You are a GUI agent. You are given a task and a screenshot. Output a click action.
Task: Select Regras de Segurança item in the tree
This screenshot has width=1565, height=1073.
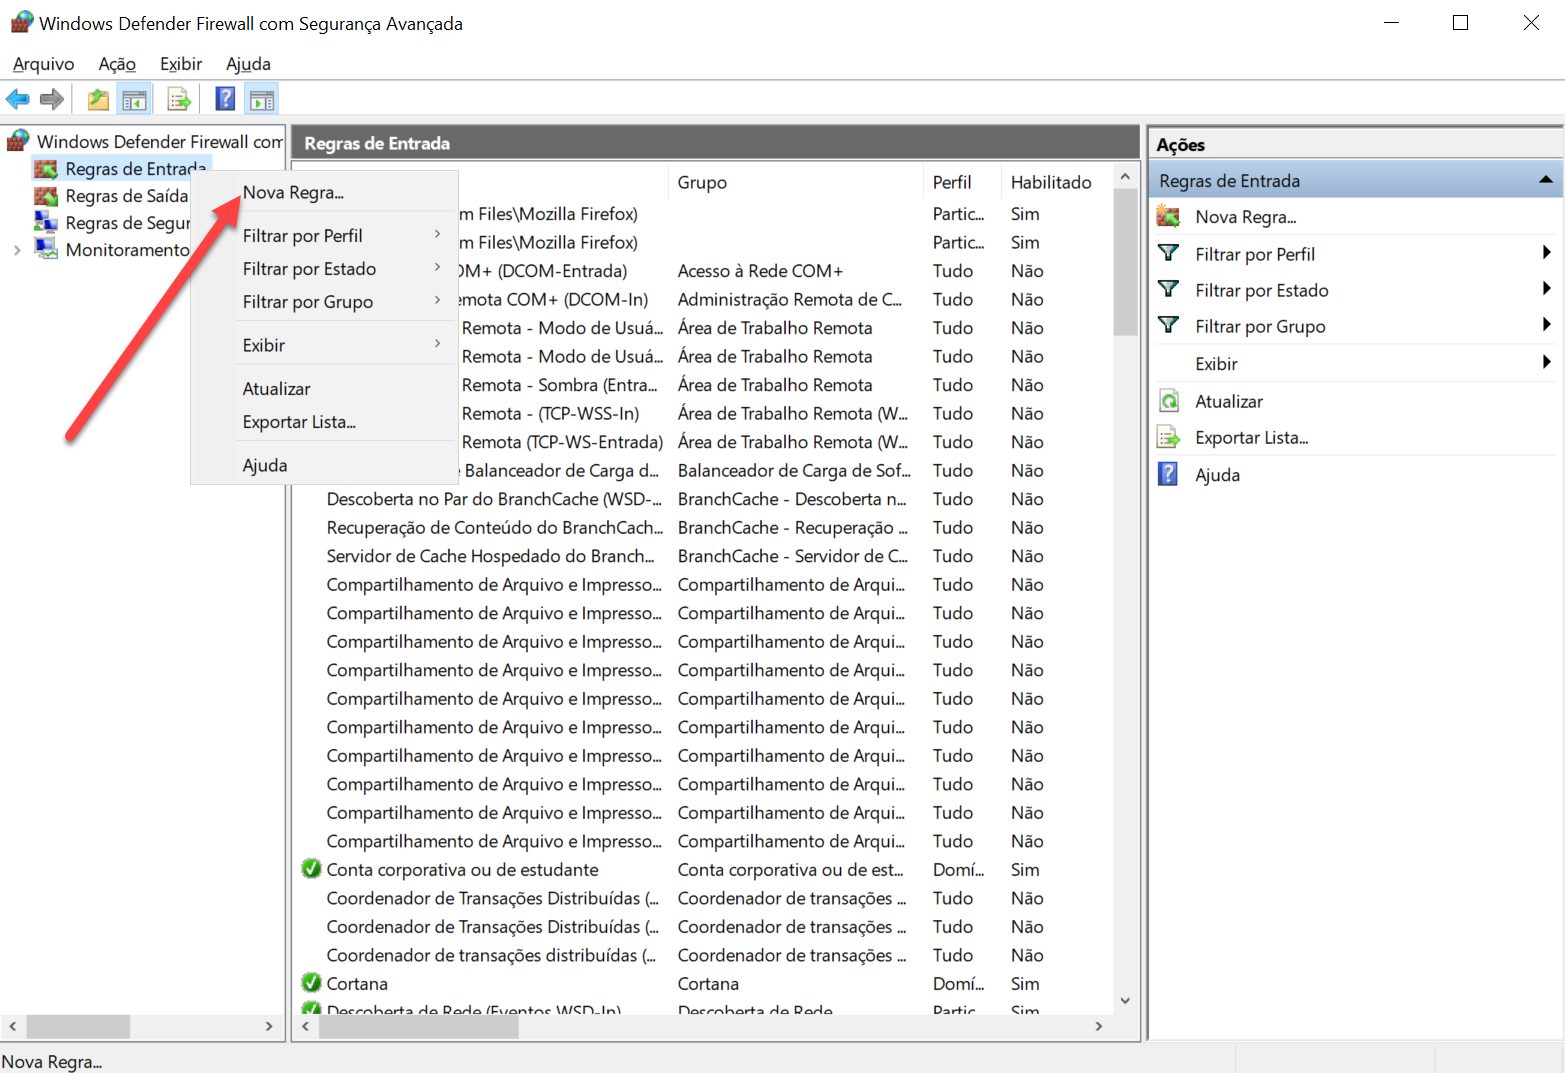click(x=126, y=223)
